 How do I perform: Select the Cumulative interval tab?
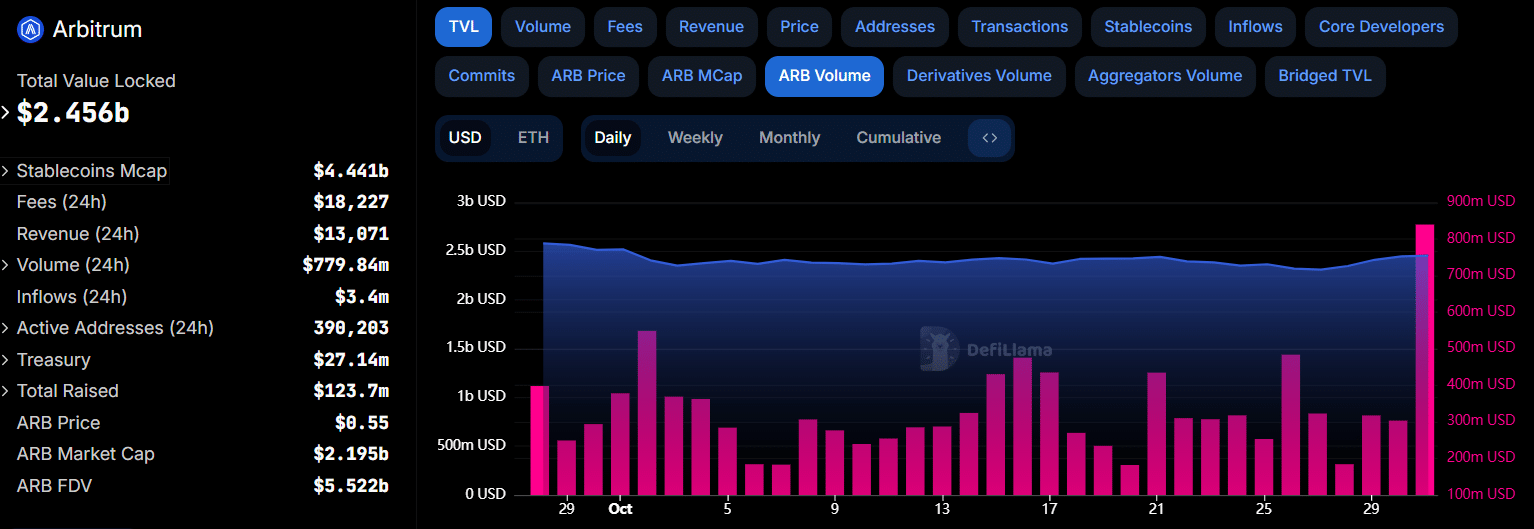click(898, 138)
